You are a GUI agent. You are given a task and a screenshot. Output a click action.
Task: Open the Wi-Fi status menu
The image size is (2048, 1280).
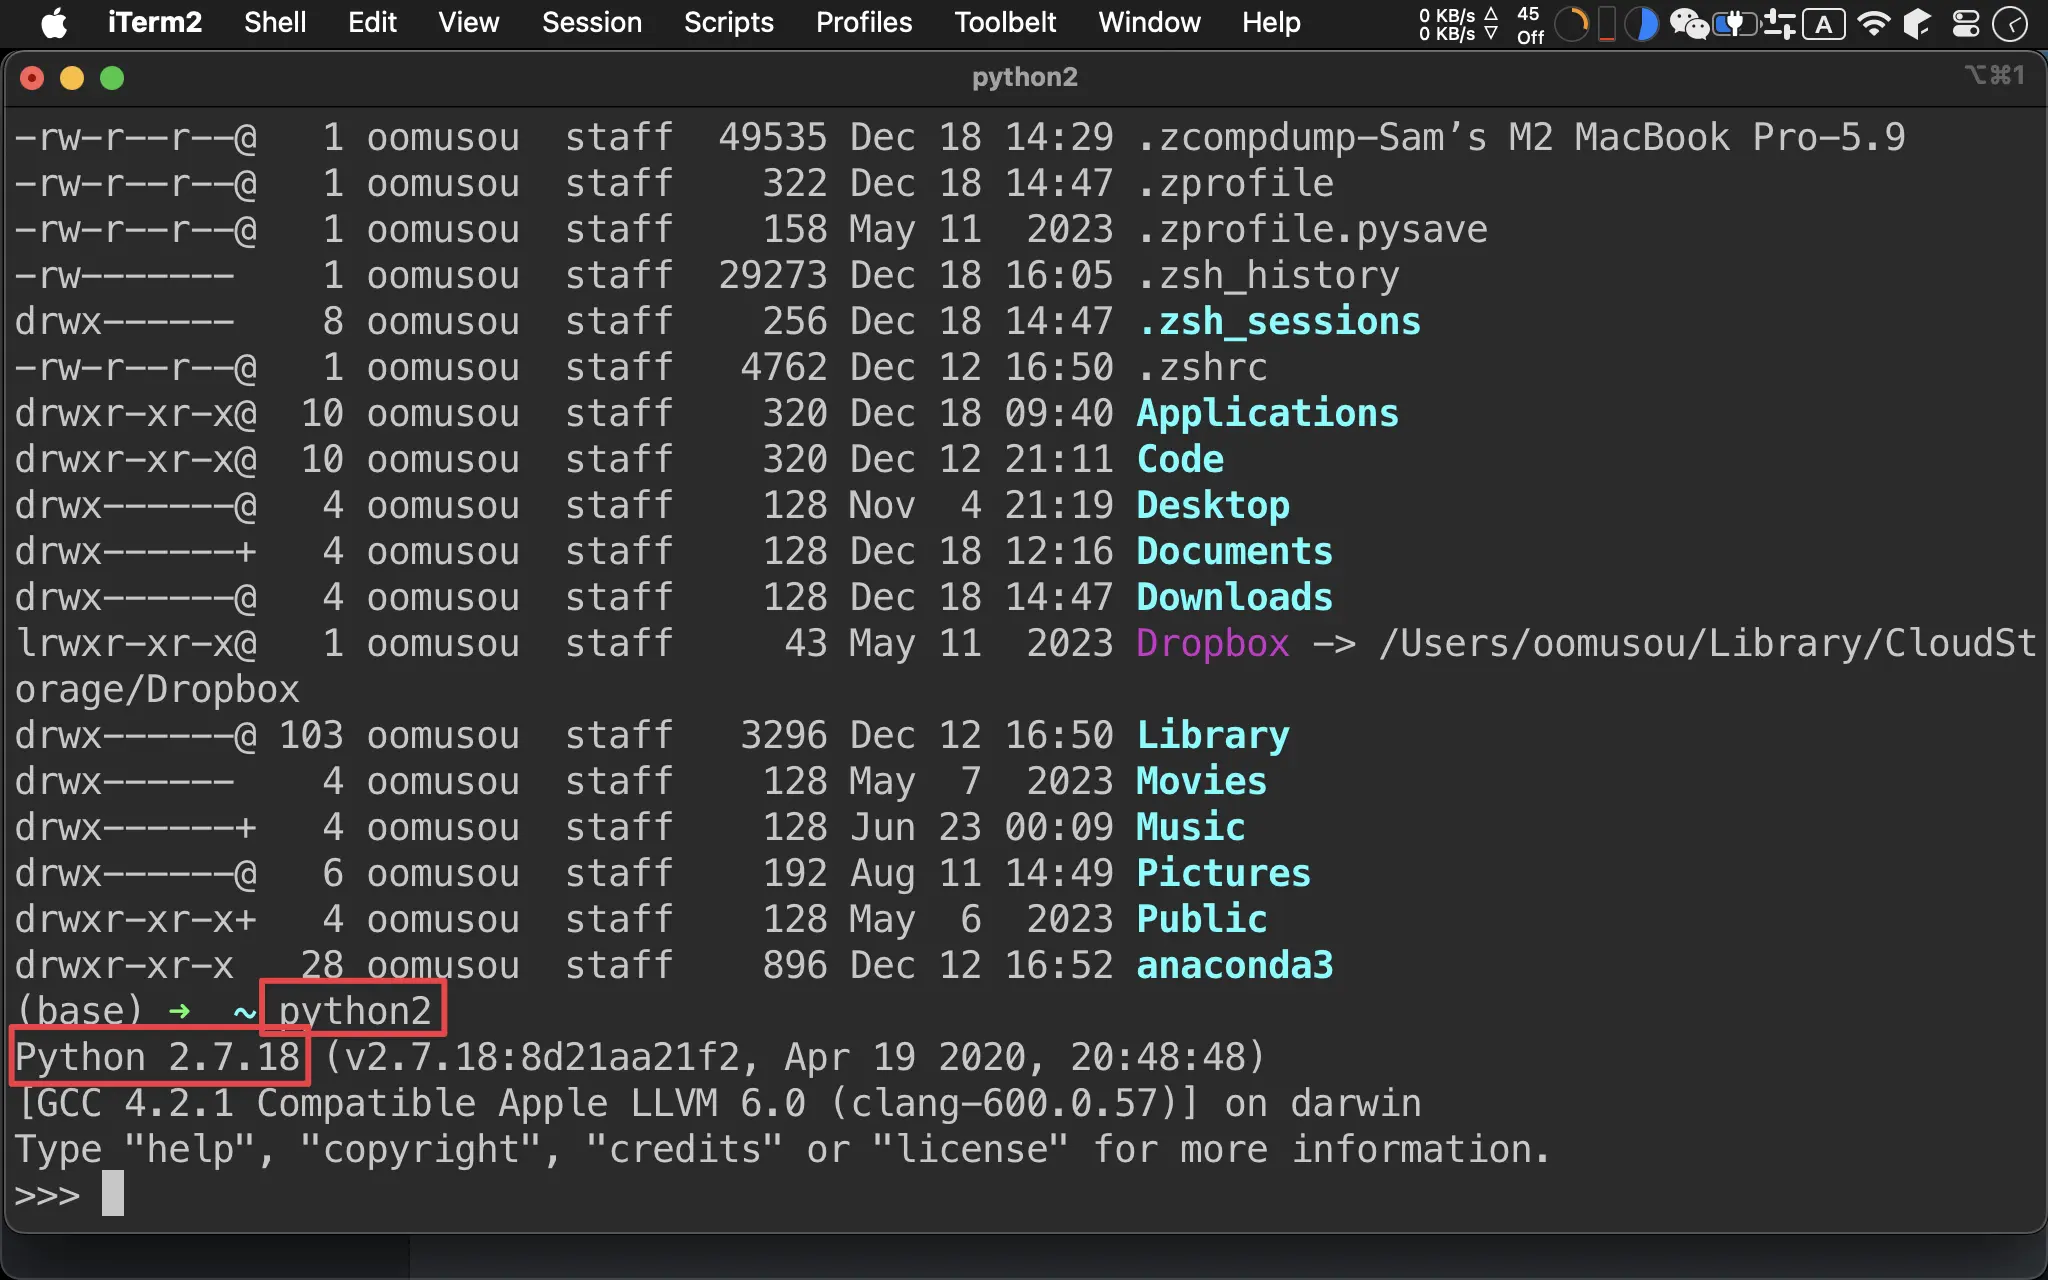1873,24
